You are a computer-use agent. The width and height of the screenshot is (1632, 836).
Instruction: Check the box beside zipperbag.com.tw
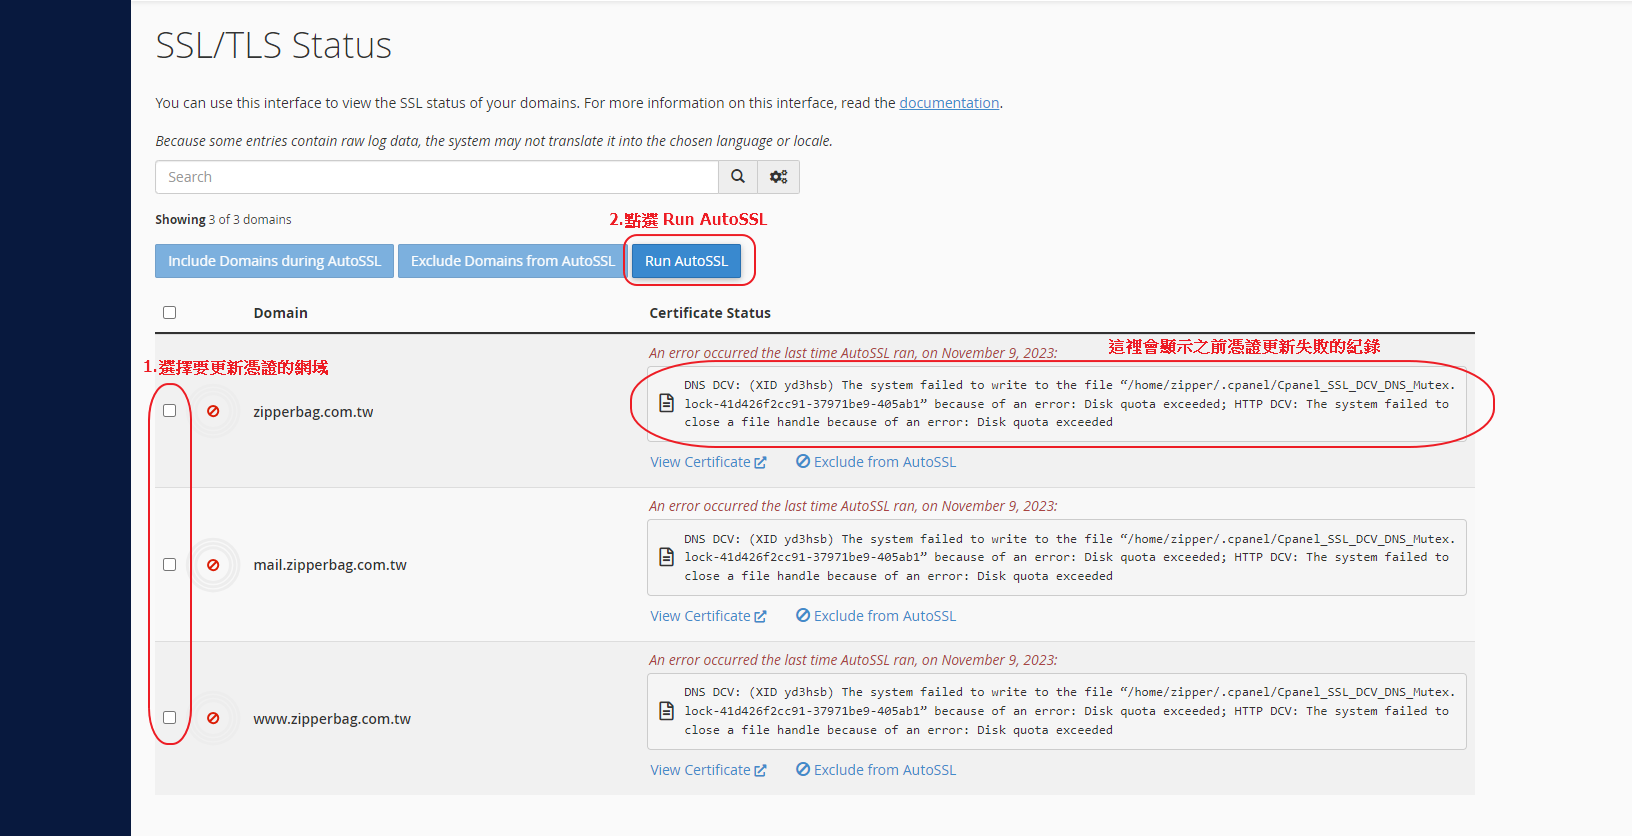click(x=170, y=411)
